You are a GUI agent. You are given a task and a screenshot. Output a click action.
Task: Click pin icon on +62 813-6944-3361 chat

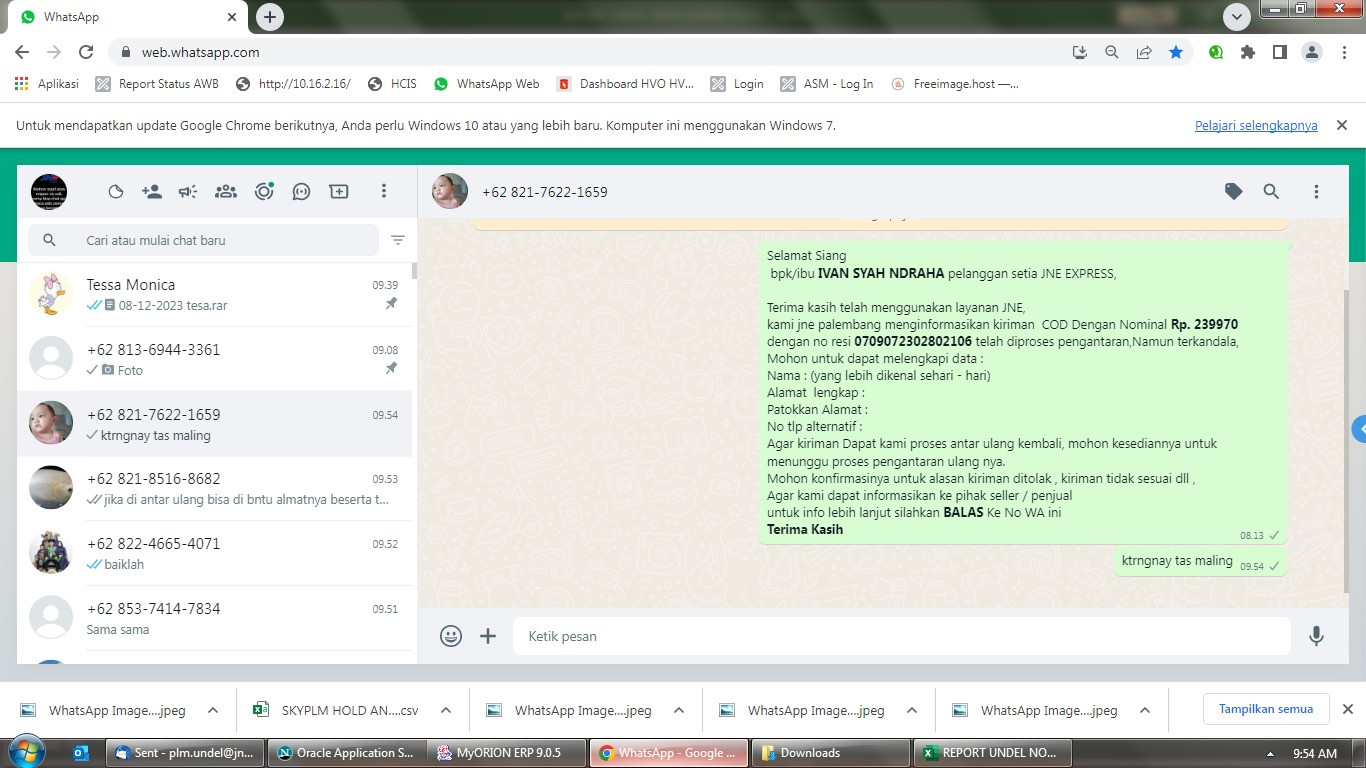coord(391,369)
